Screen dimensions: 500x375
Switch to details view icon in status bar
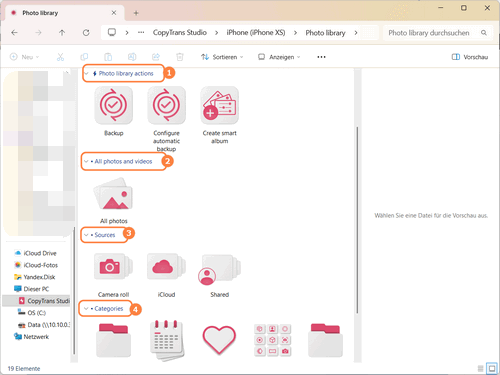tap(480, 368)
